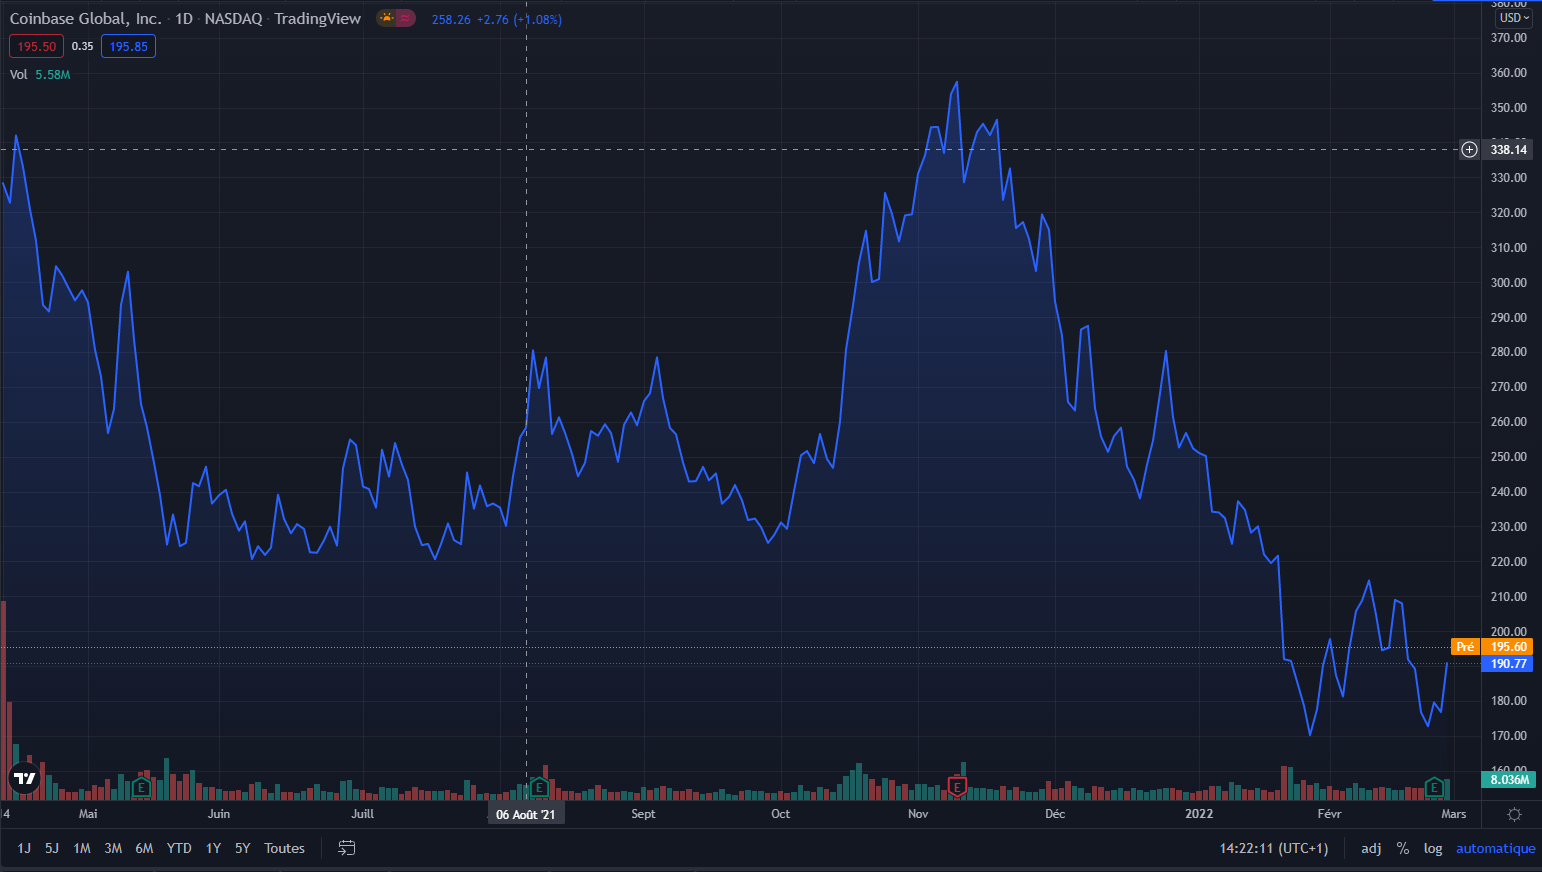Click the earnings marker near Mars

coord(1434,787)
